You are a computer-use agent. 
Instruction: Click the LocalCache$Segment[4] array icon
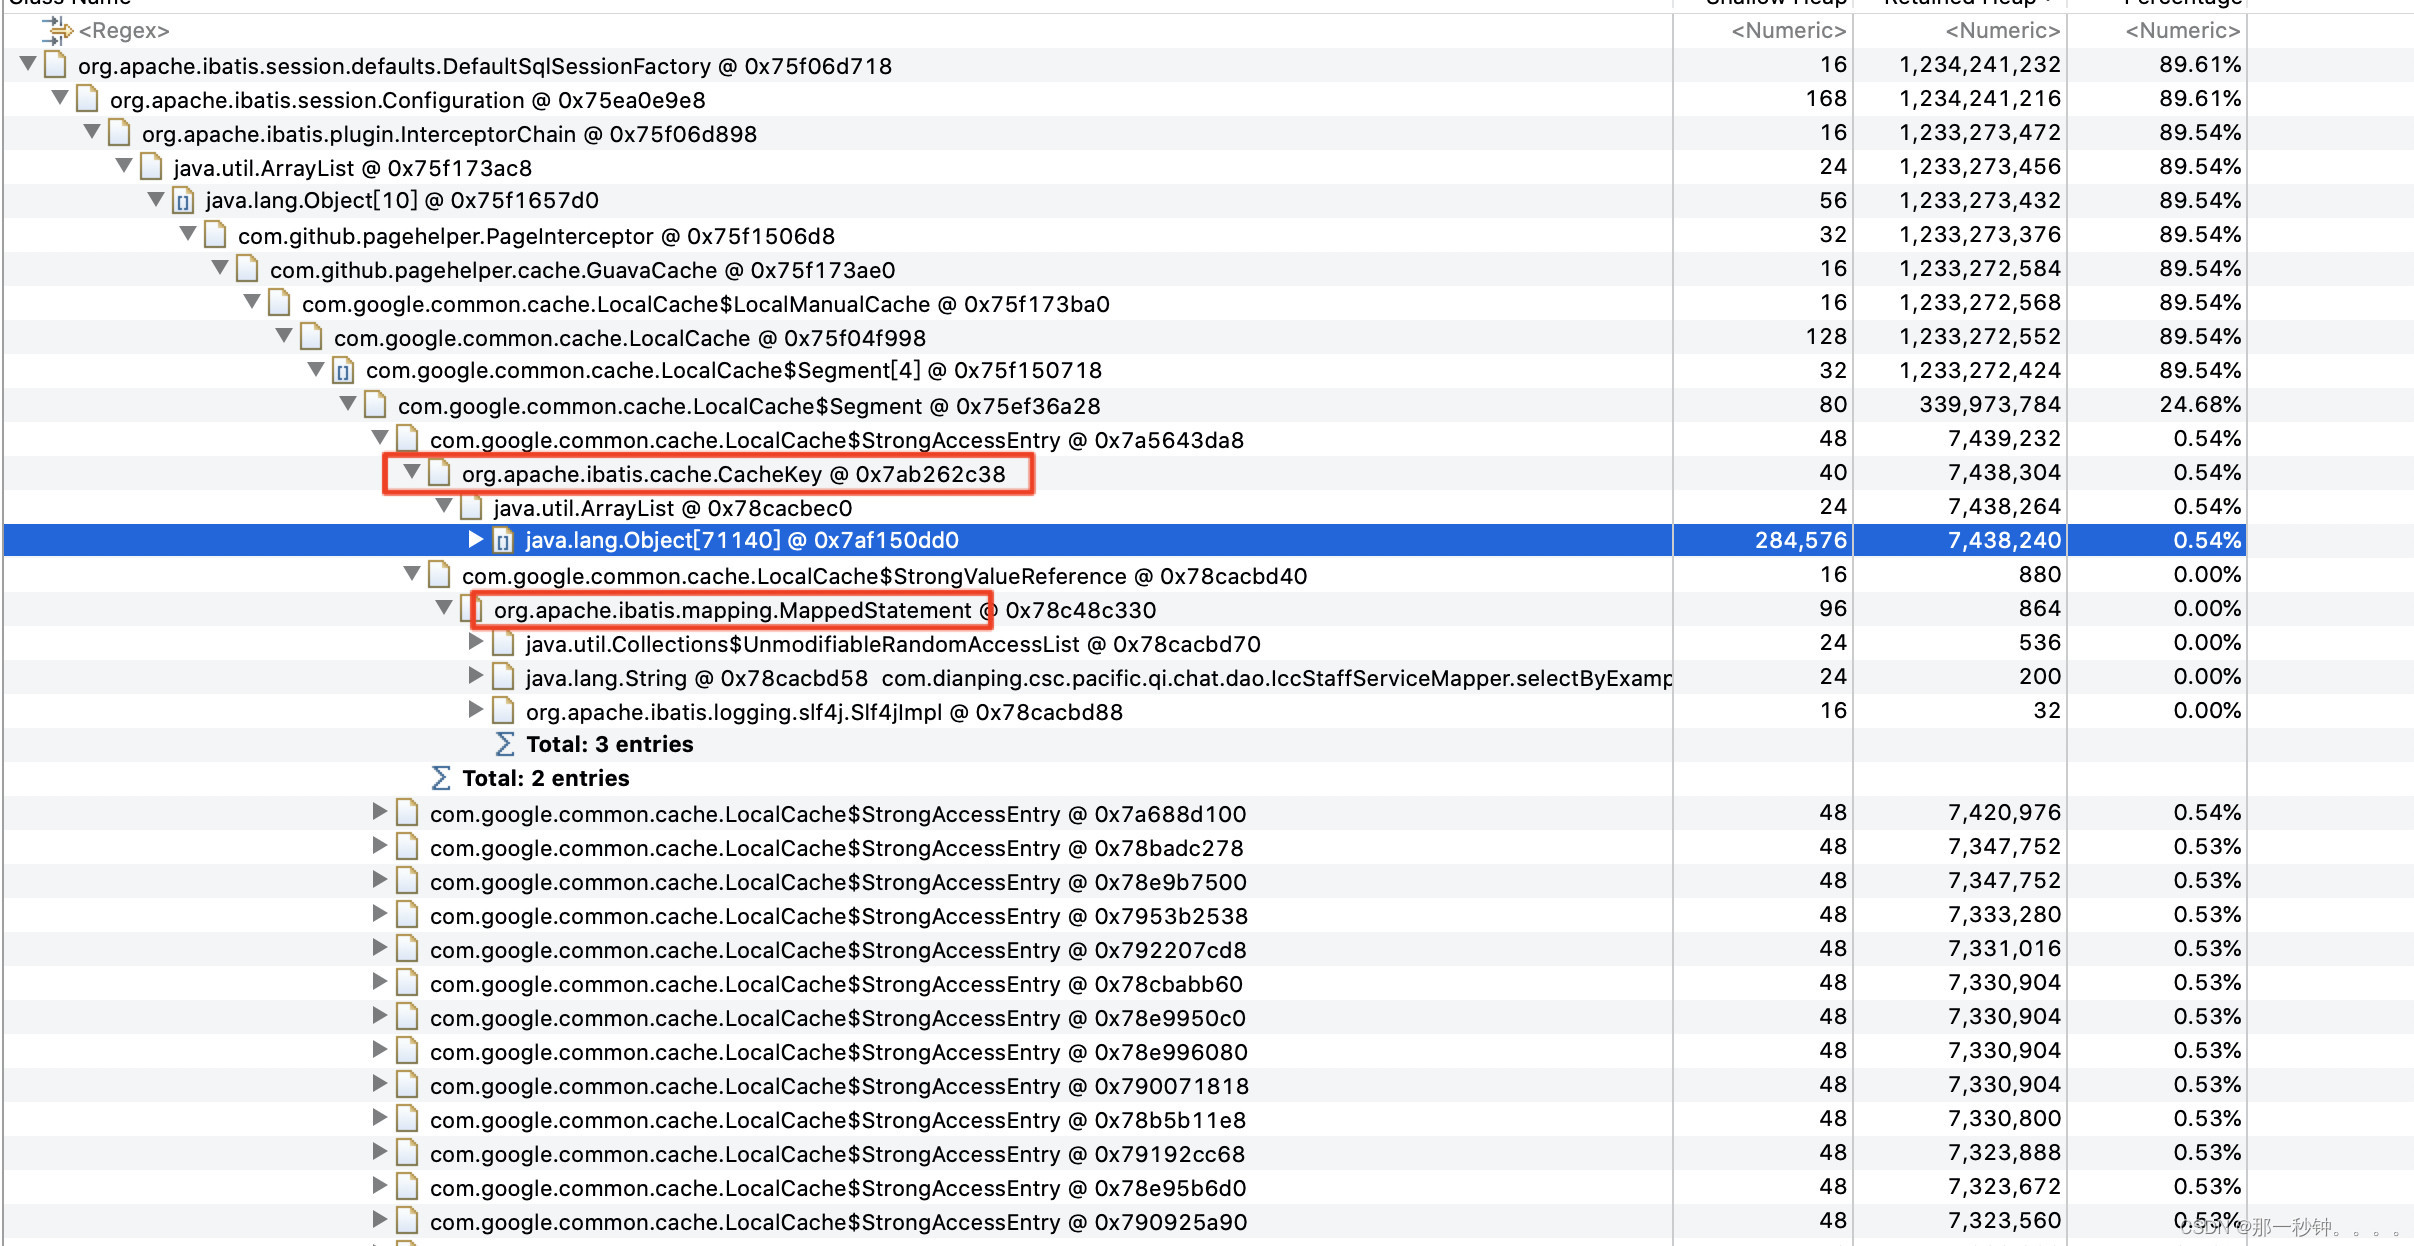(343, 371)
